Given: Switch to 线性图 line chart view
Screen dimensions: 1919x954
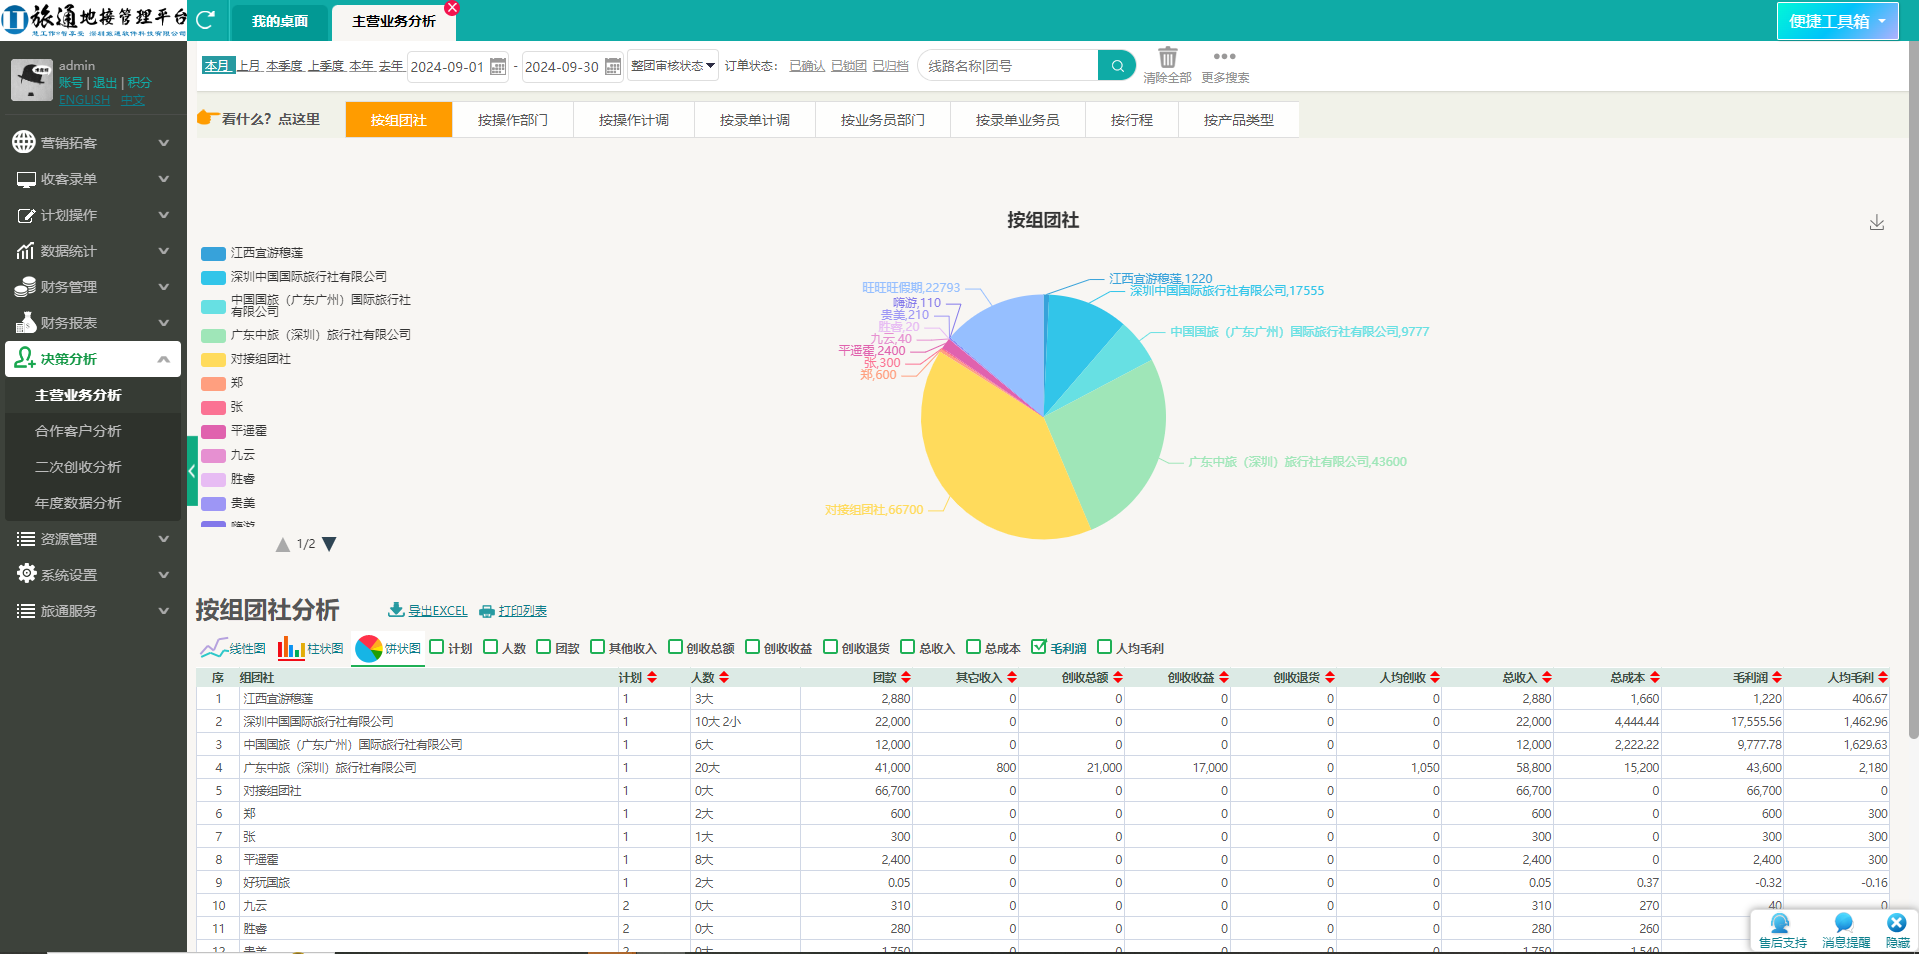Looking at the screenshot, I should pos(233,648).
